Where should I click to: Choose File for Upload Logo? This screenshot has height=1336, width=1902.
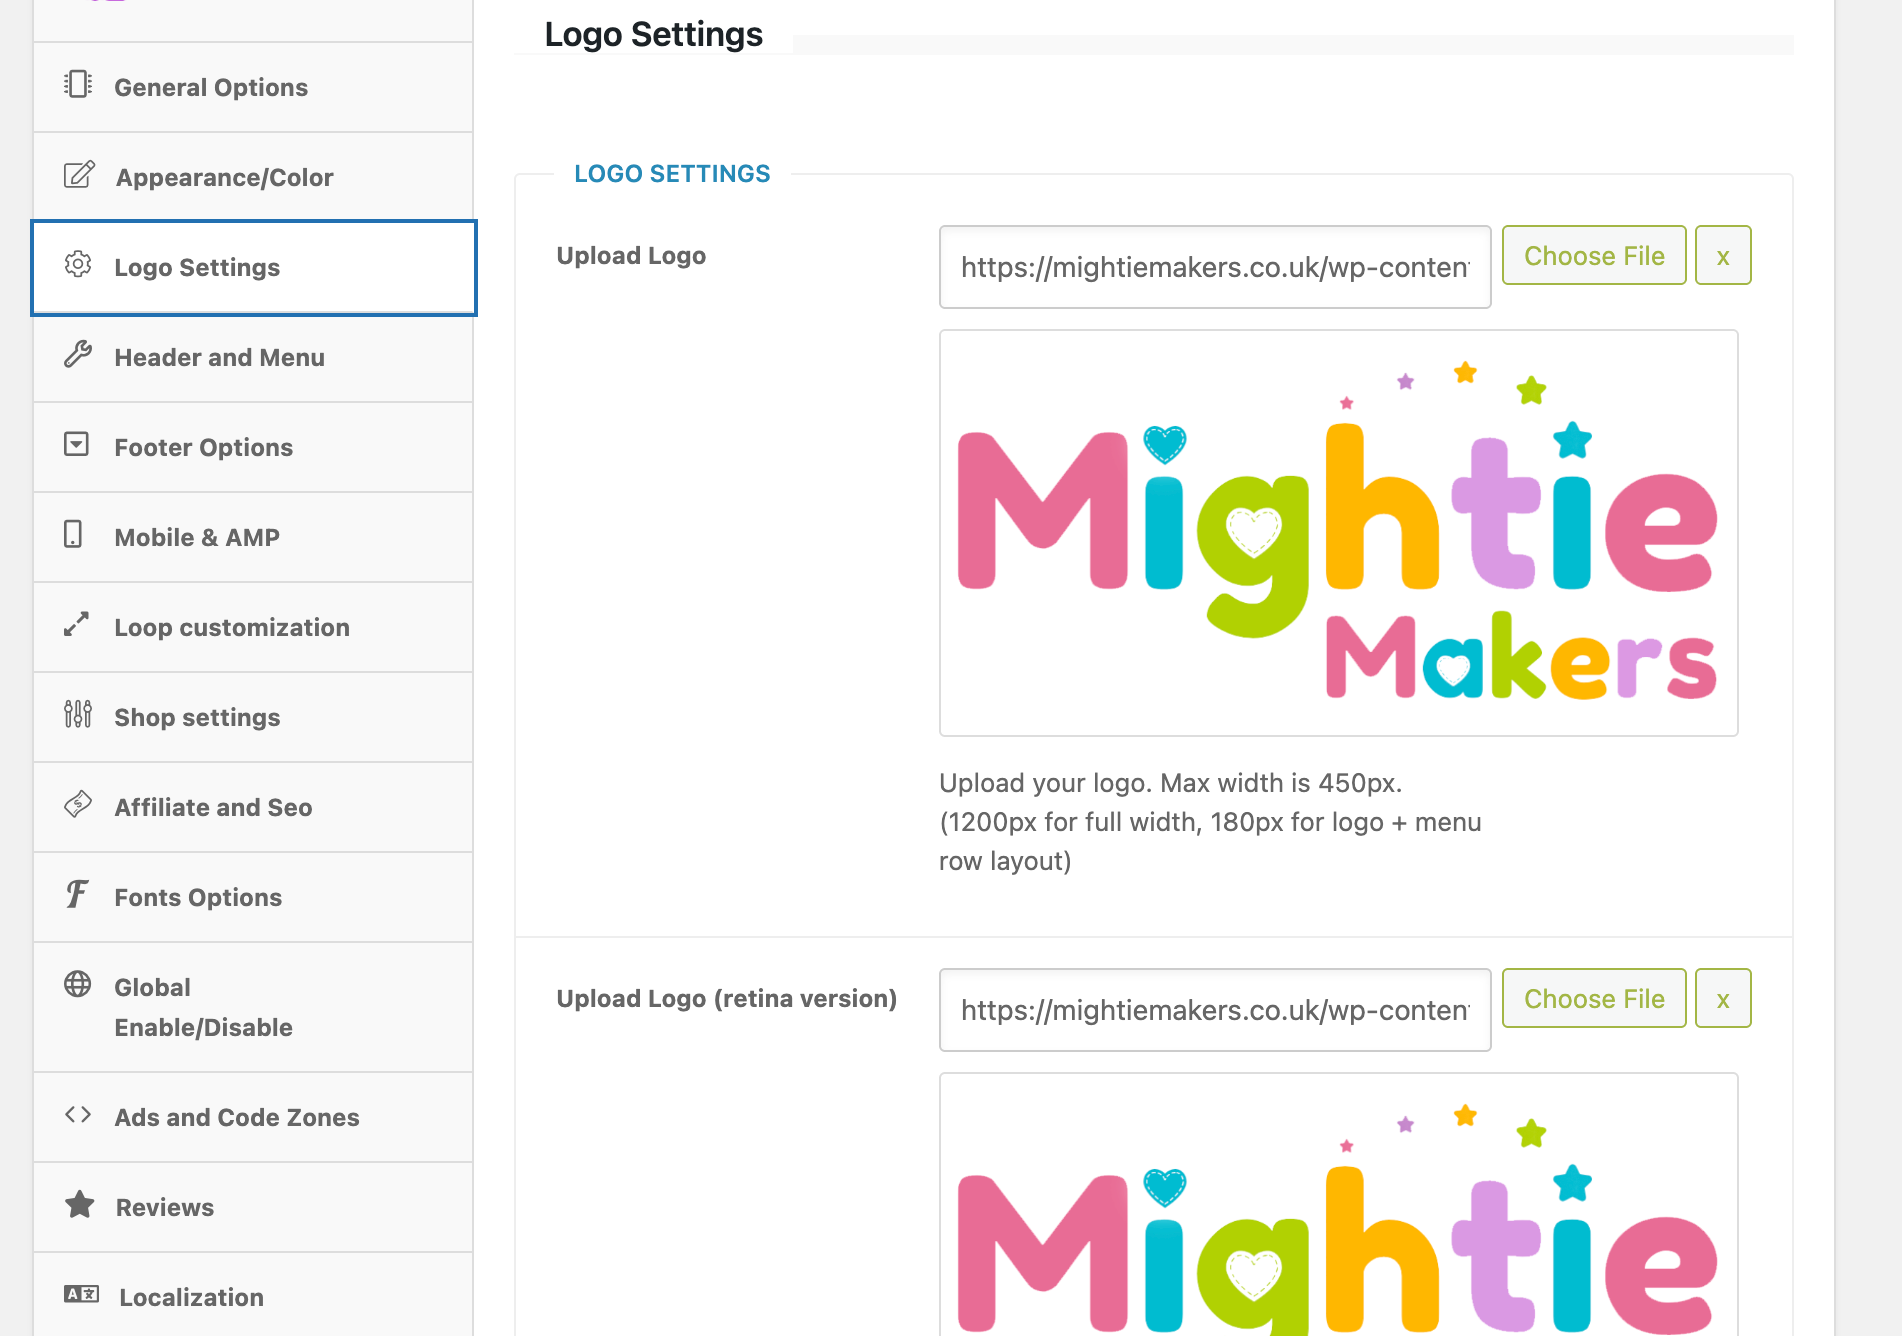coord(1594,255)
